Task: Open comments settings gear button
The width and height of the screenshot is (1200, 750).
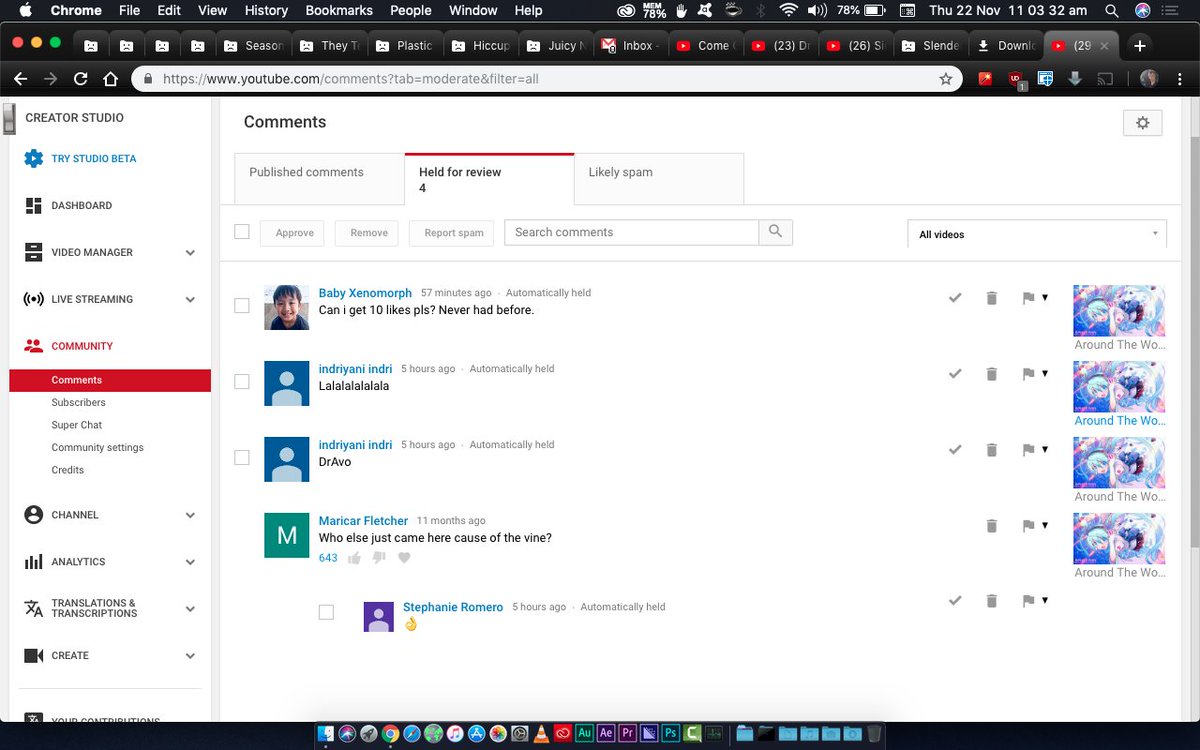Action: point(1143,123)
